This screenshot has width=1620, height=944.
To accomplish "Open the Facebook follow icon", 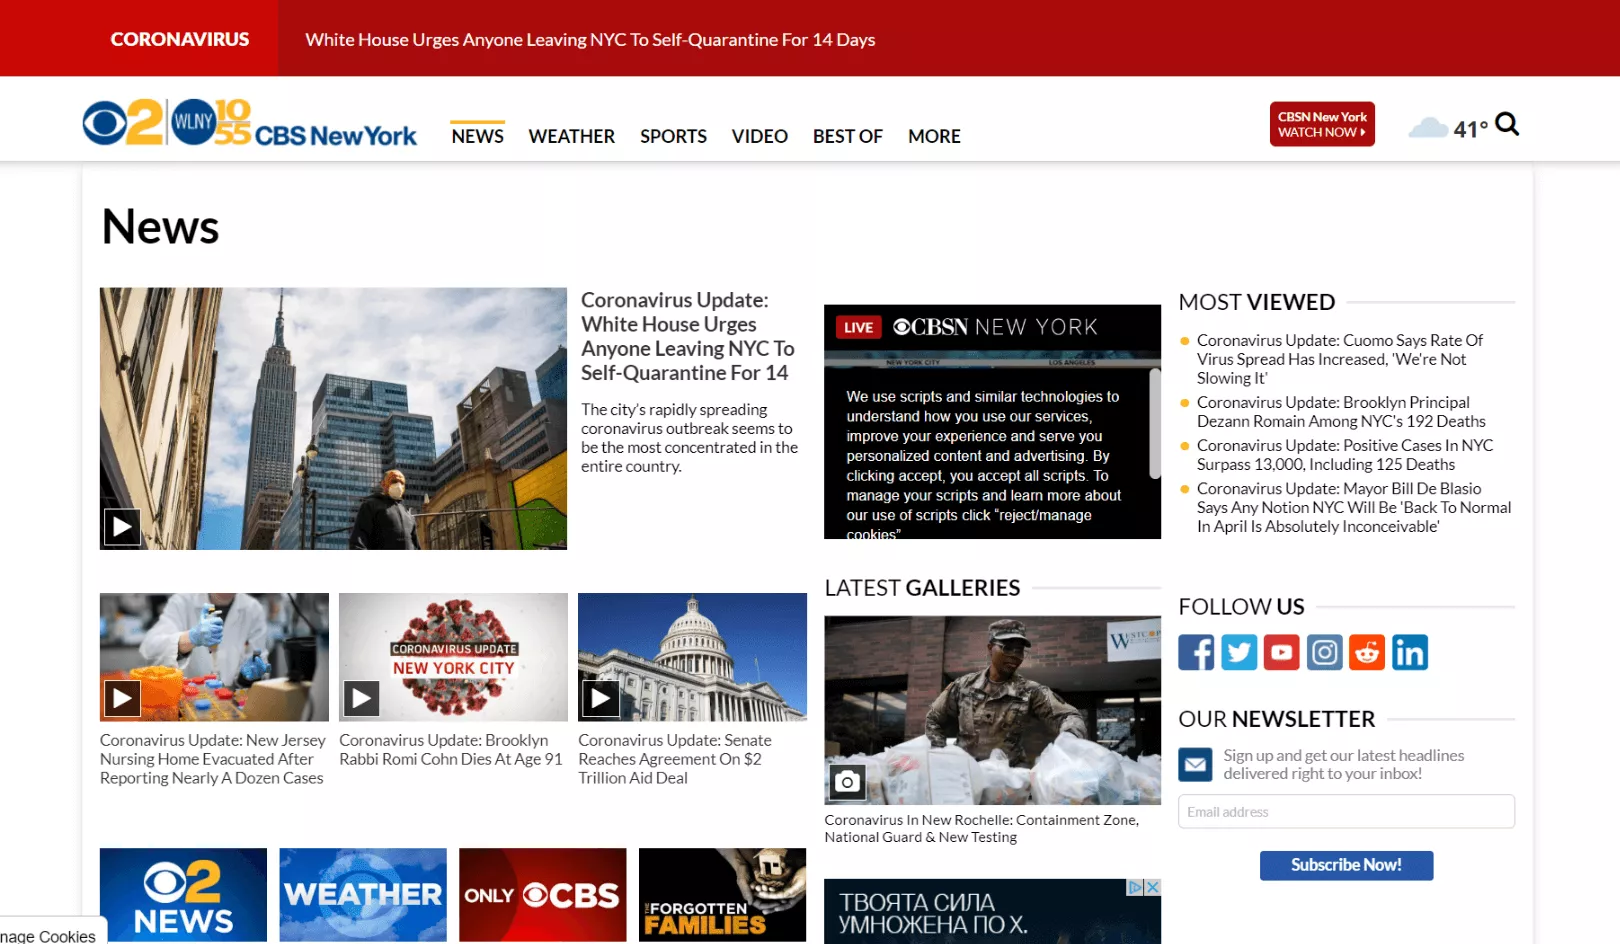I will click(x=1196, y=653).
